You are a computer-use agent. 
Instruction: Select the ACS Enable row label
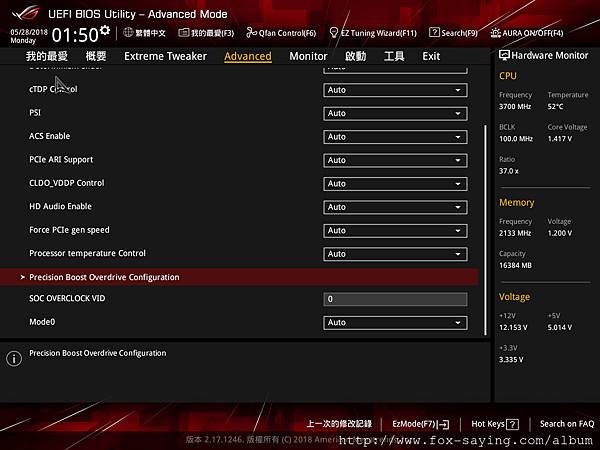pos(50,136)
